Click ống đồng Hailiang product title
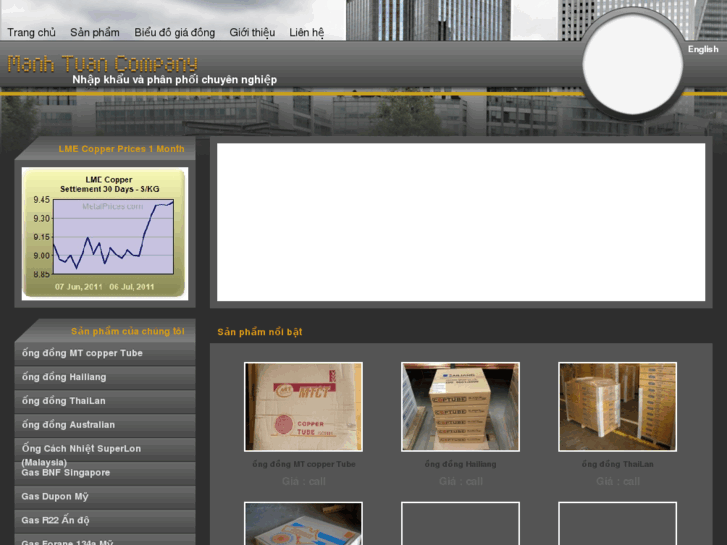 [x=460, y=464]
